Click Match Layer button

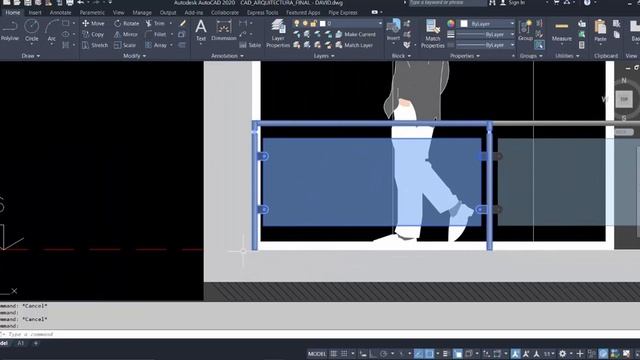click(x=354, y=45)
